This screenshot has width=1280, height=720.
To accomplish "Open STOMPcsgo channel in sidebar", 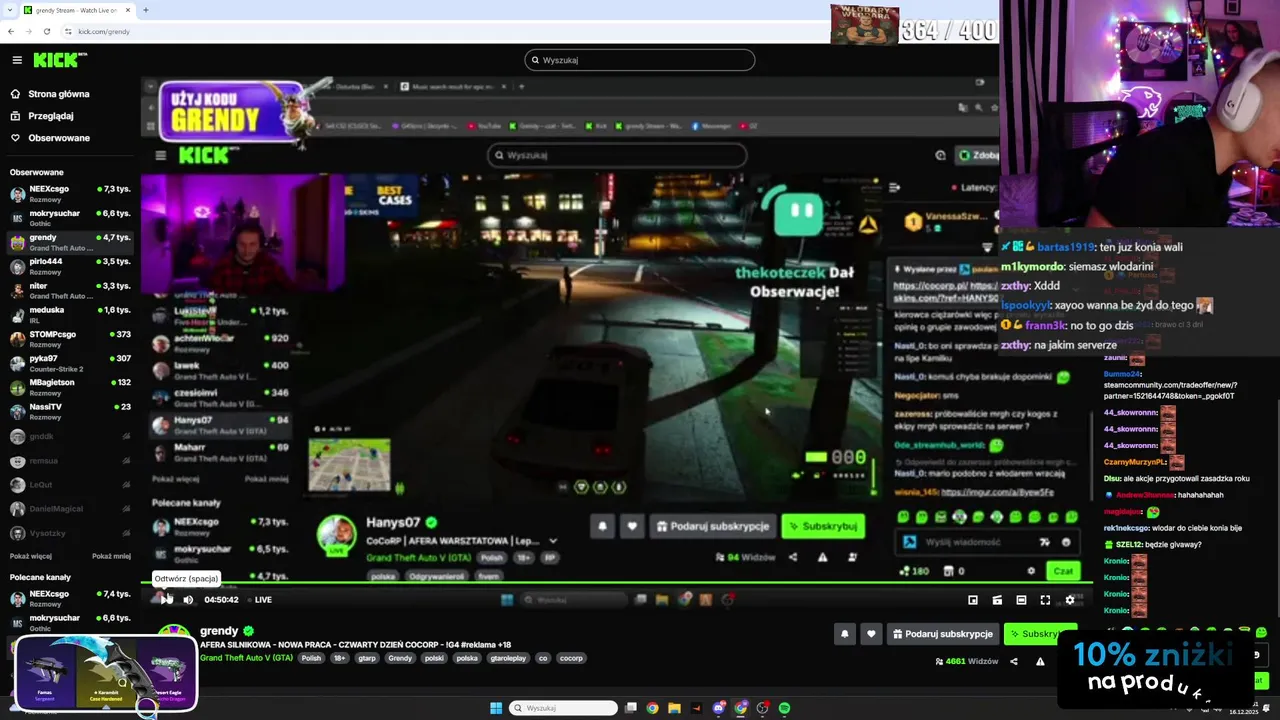I will (x=70, y=338).
